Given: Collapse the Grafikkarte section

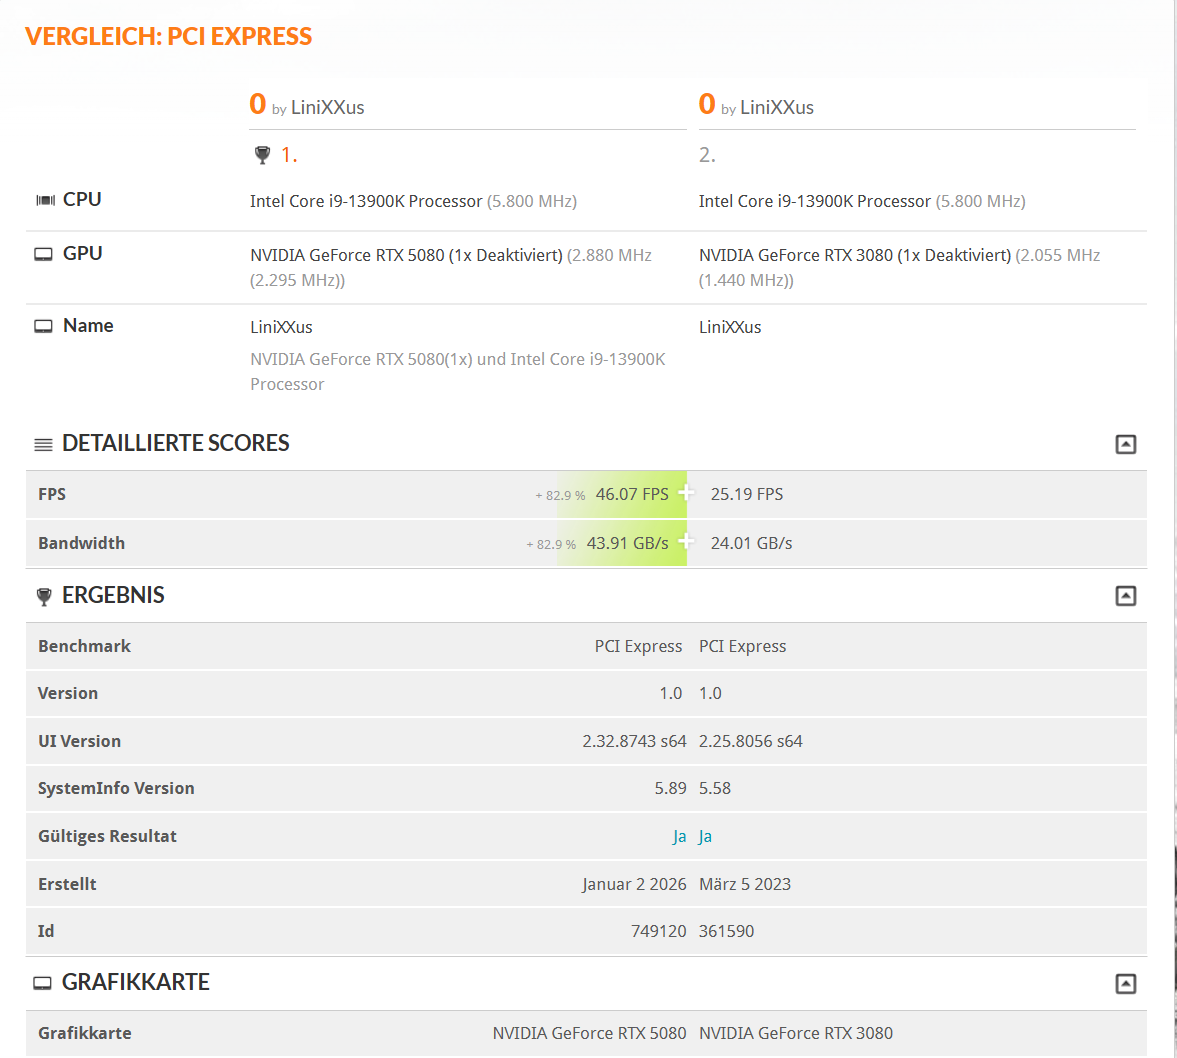Looking at the screenshot, I should (x=1125, y=984).
